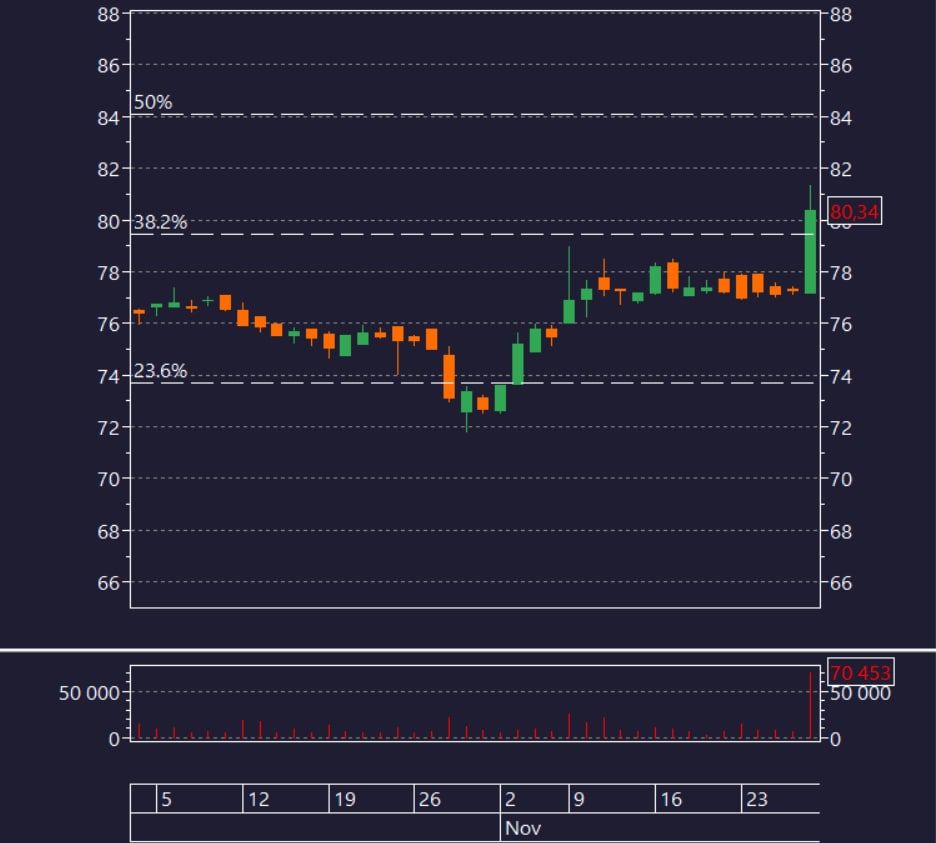
Task: Click the 70 453 volume value label
Action: (x=860, y=672)
